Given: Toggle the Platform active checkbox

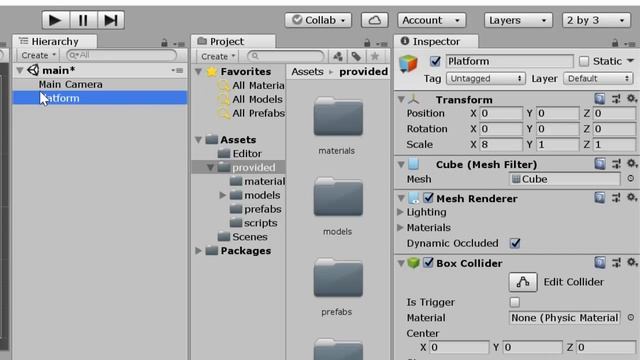Looking at the screenshot, I should (x=435, y=61).
